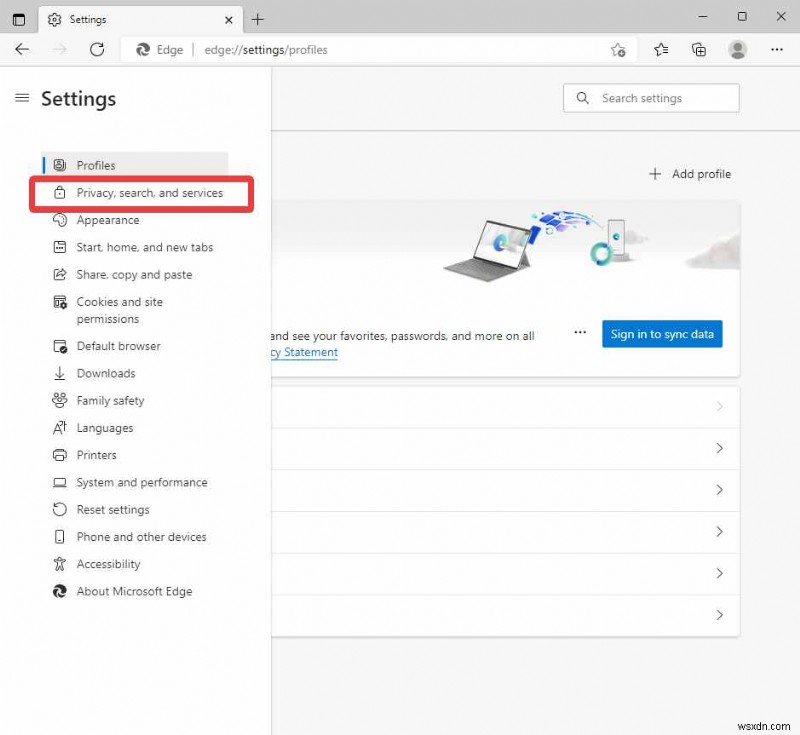Click the browser profile avatar icon
The image size is (800, 735).
click(738, 49)
